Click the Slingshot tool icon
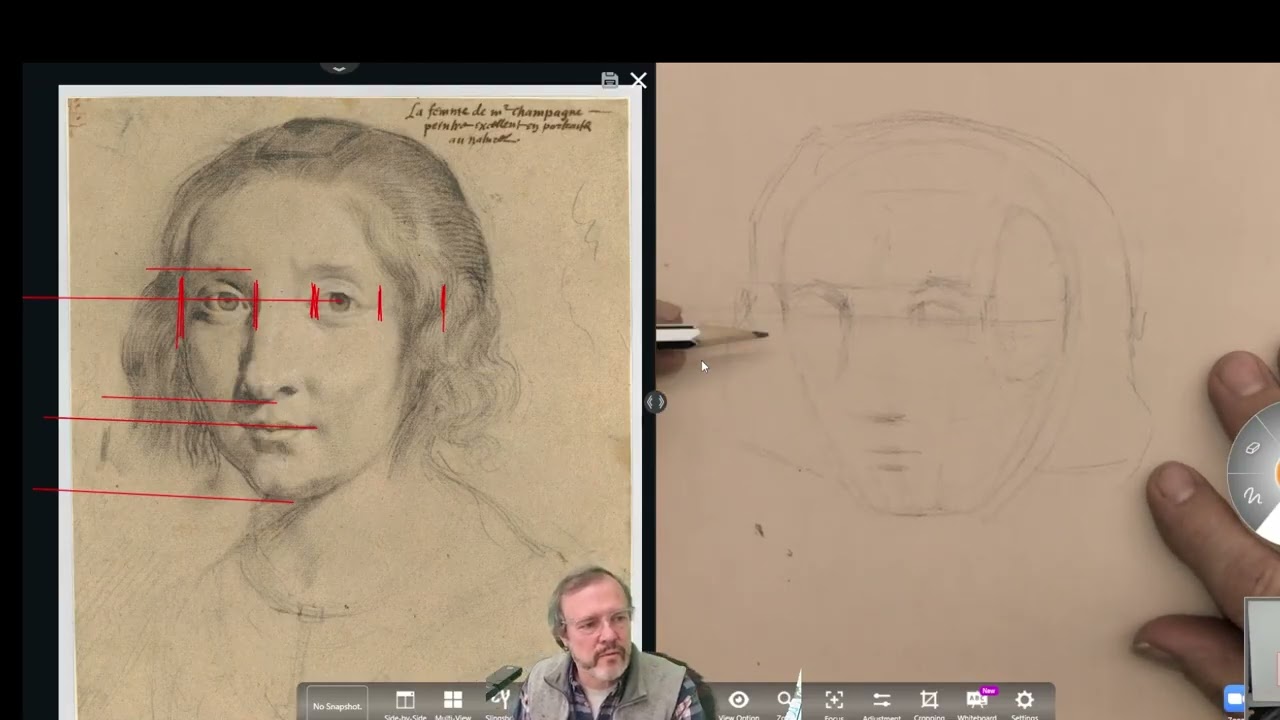Screen dimensions: 1280x720 click(x=499, y=703)
